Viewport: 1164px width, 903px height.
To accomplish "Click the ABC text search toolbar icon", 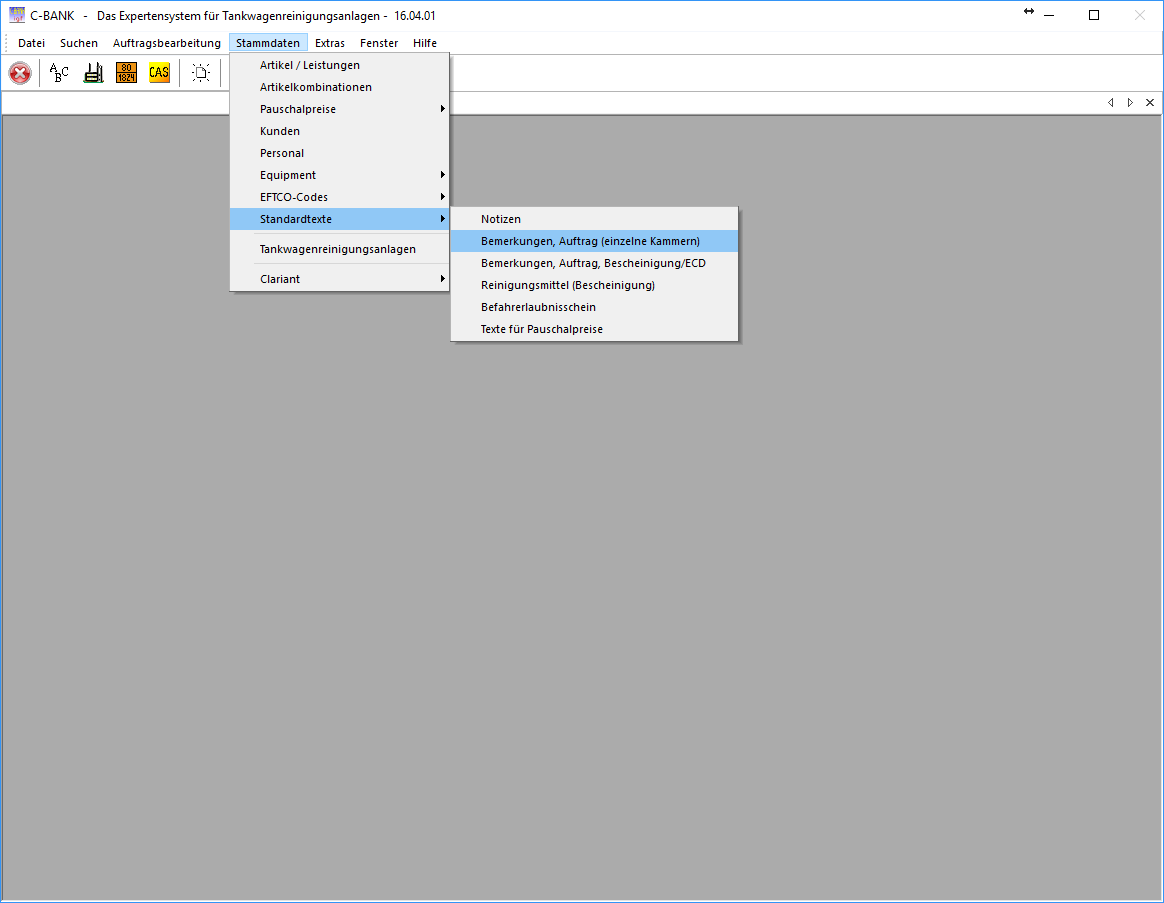I will 59,73.
